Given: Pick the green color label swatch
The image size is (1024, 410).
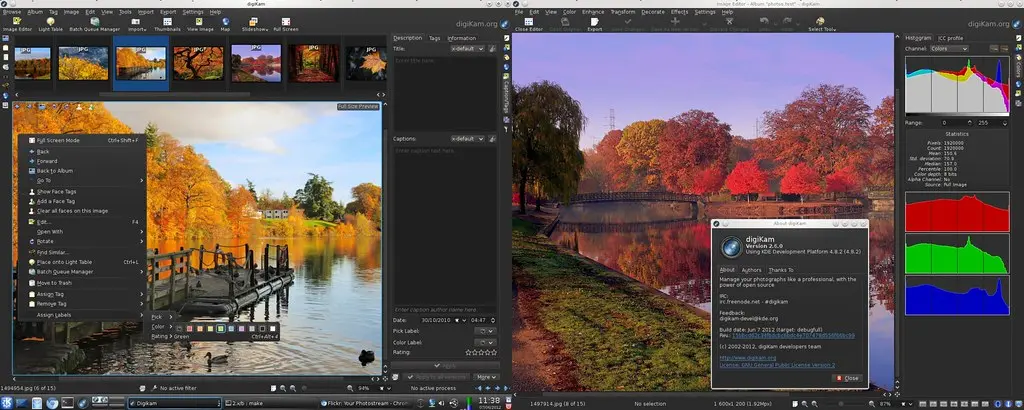Looking at the screenshot, I should click(x=221, y=328).
